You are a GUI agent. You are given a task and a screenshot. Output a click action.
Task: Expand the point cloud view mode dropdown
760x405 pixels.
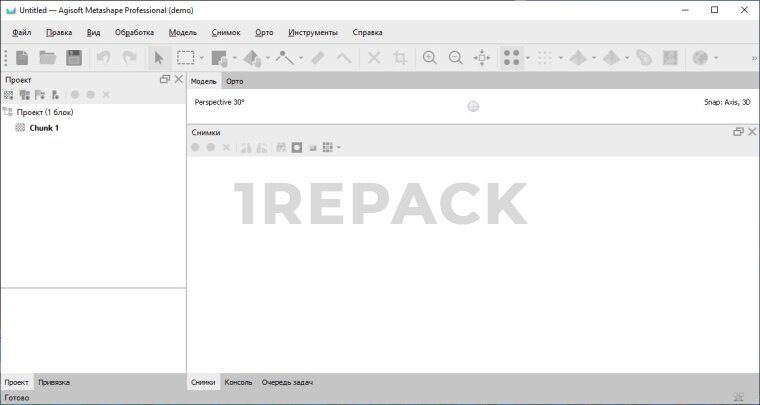point(528,58)
